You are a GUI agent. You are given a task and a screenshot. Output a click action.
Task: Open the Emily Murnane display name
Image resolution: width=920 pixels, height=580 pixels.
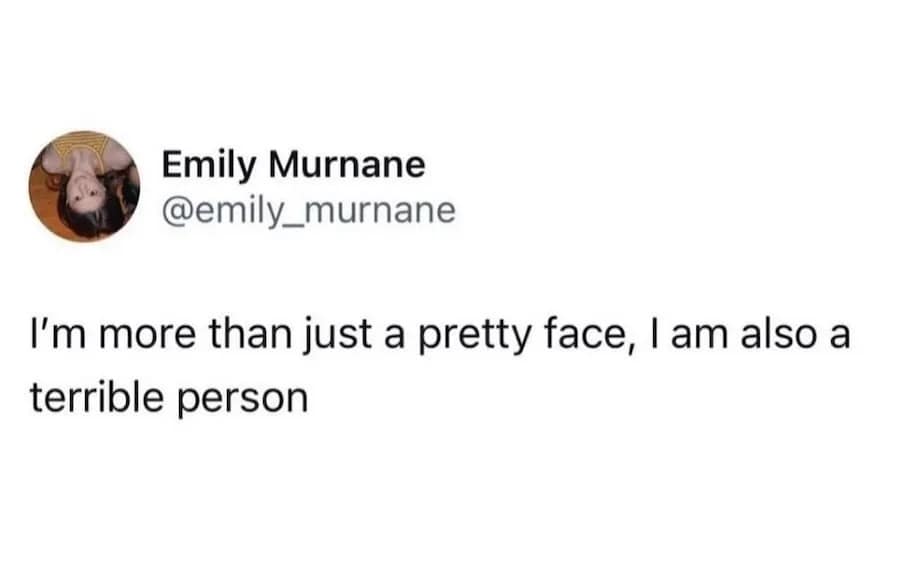coord(293,165)
